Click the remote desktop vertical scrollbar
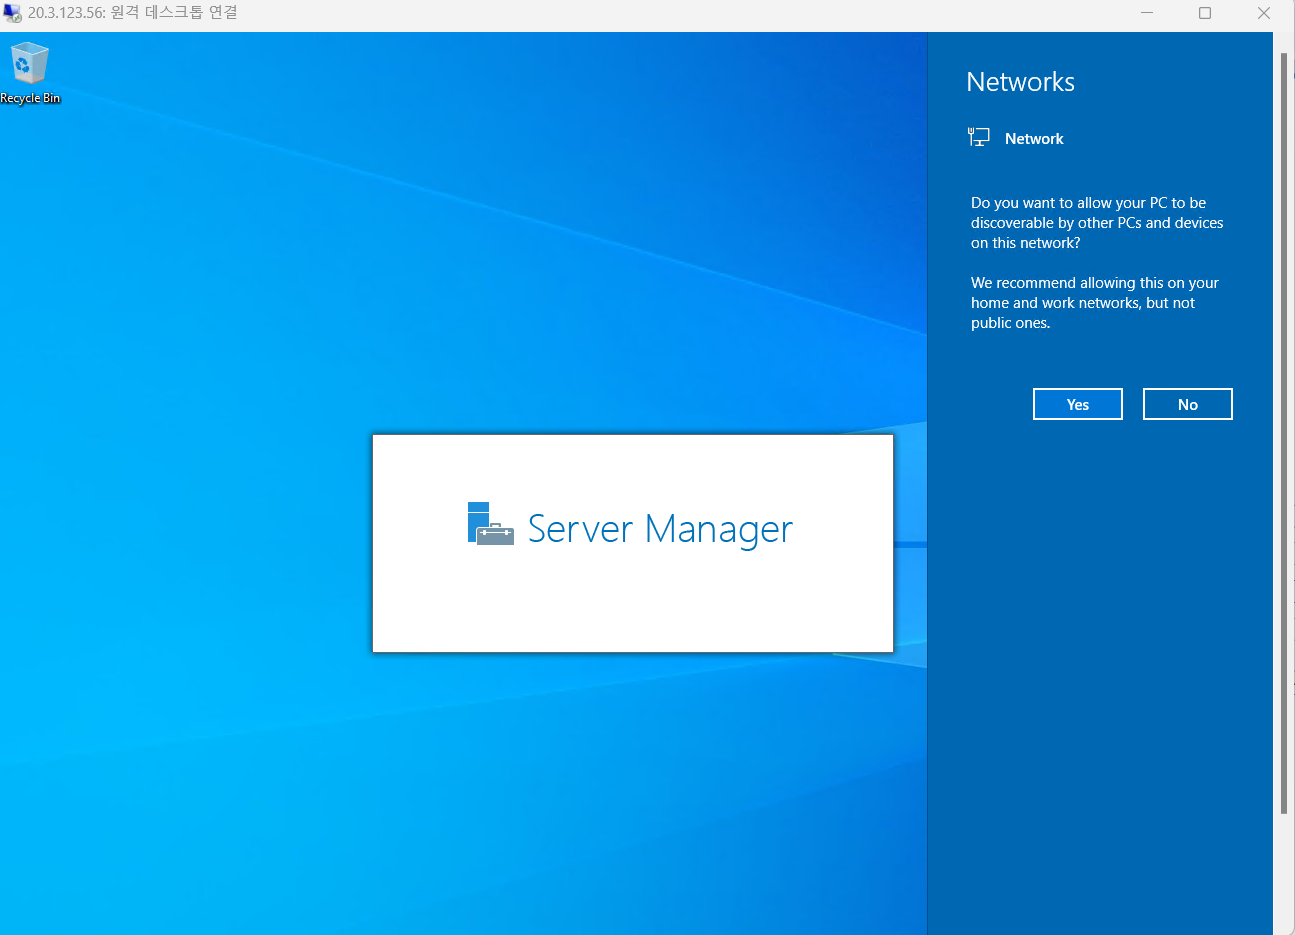1295x935 pixels. point(1284,433)
